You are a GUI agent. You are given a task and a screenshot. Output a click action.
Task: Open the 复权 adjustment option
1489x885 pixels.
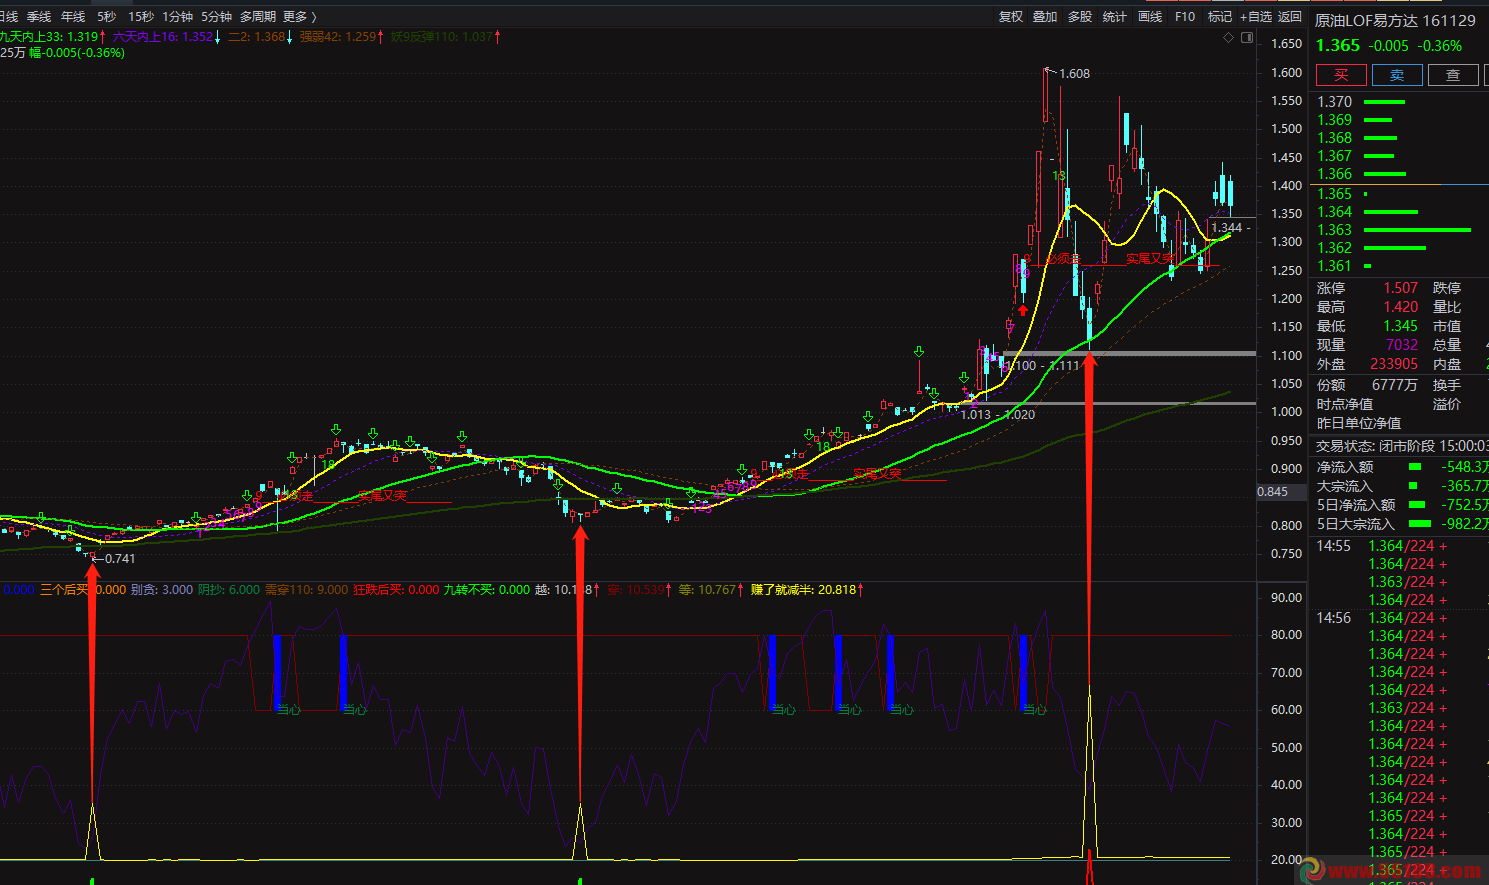pos(1011,16)
